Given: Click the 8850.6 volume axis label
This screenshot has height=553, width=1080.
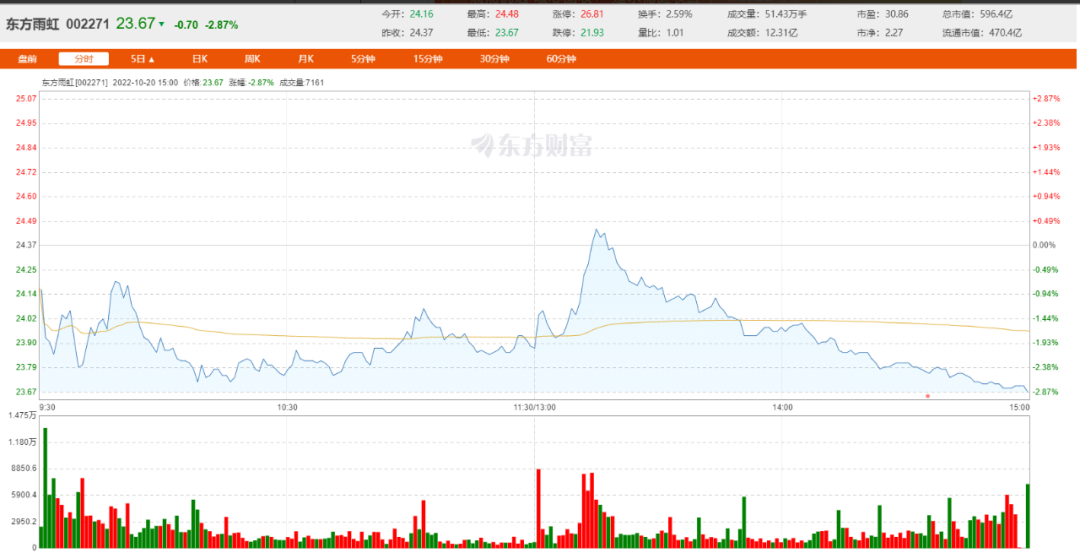Looking at the screenshot, I should (23, 468).
